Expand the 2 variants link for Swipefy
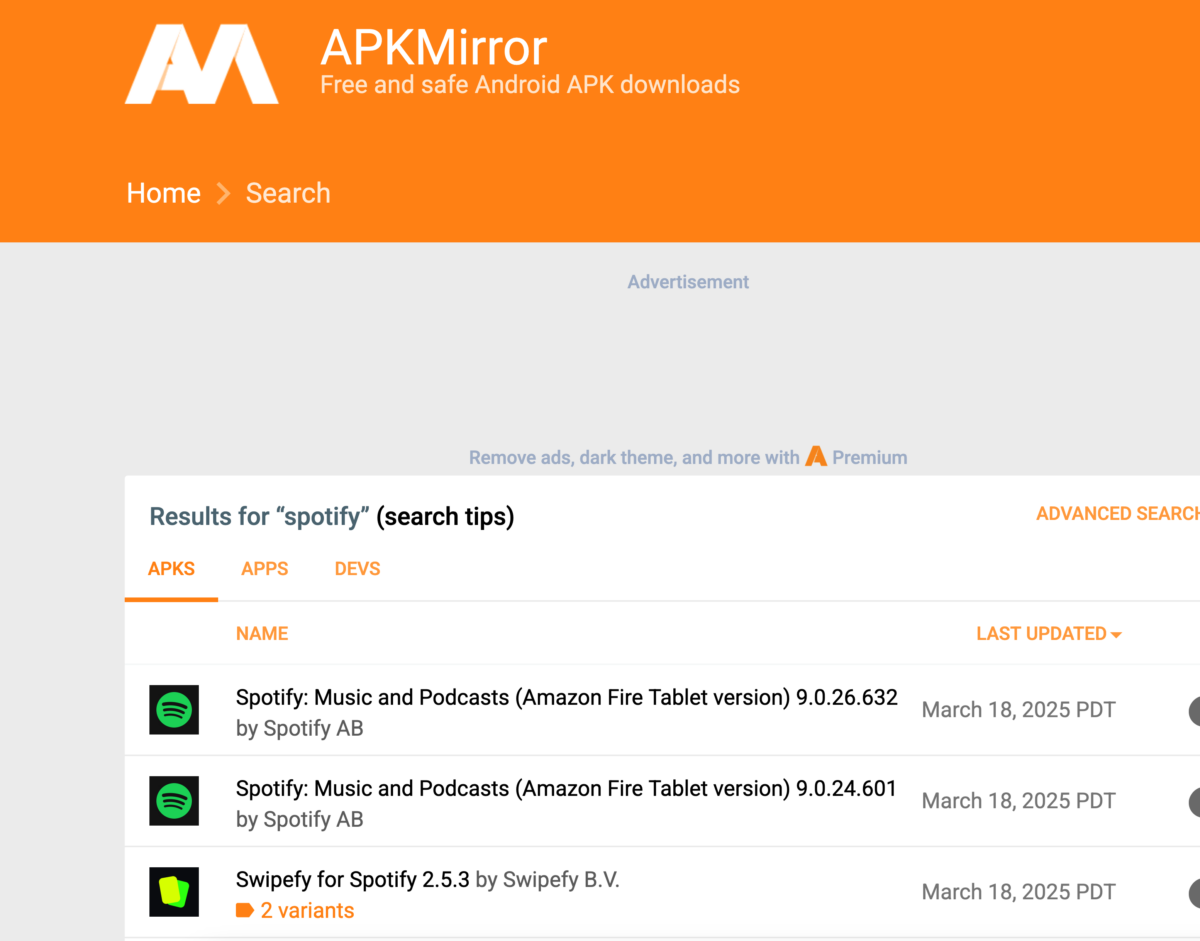1200x941 pixels. 307,910
